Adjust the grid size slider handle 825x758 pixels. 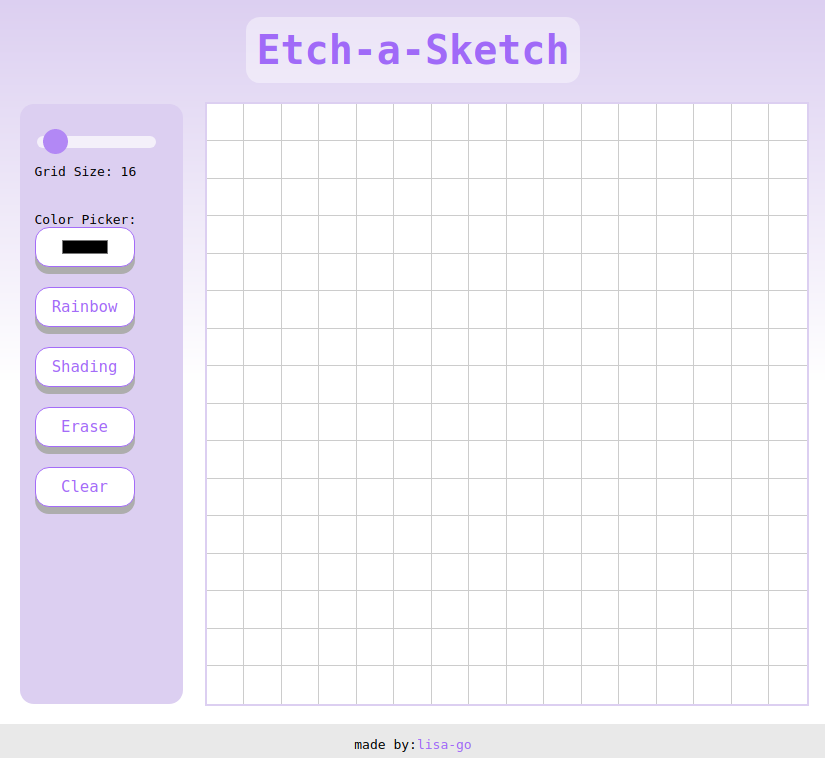pos(55,142)
